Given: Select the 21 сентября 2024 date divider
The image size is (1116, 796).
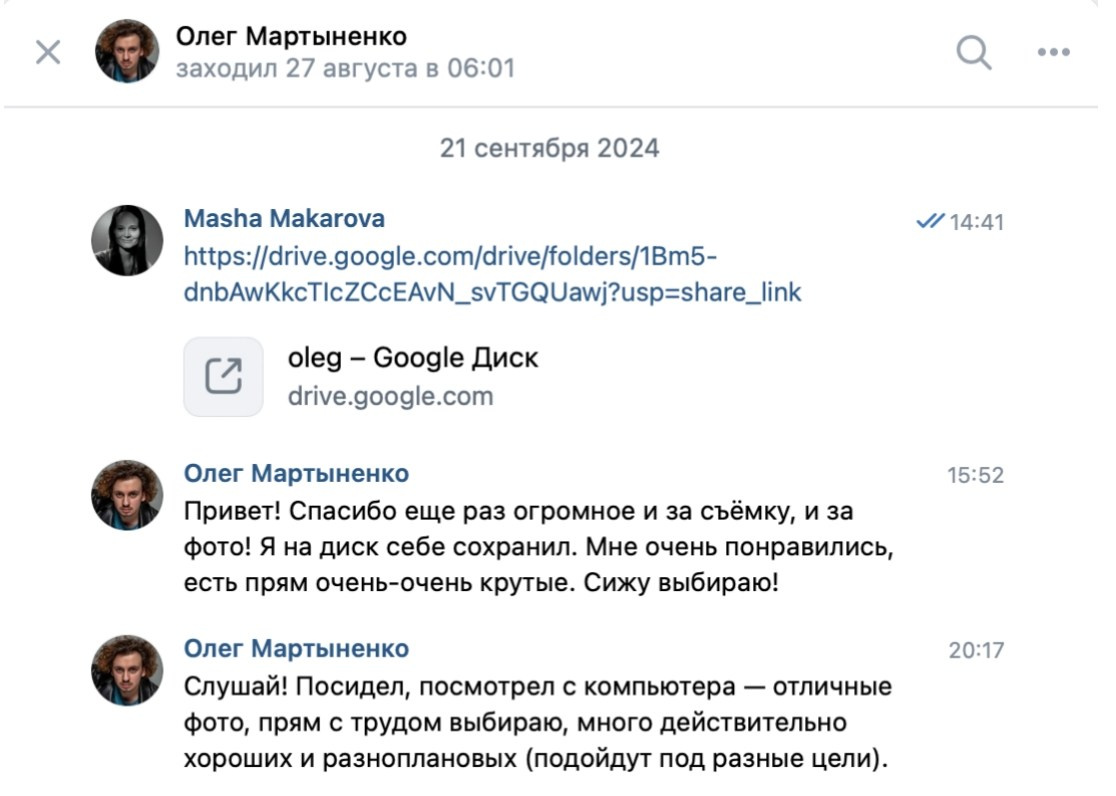Looking at the screenshot, I should tap(548, 148).
